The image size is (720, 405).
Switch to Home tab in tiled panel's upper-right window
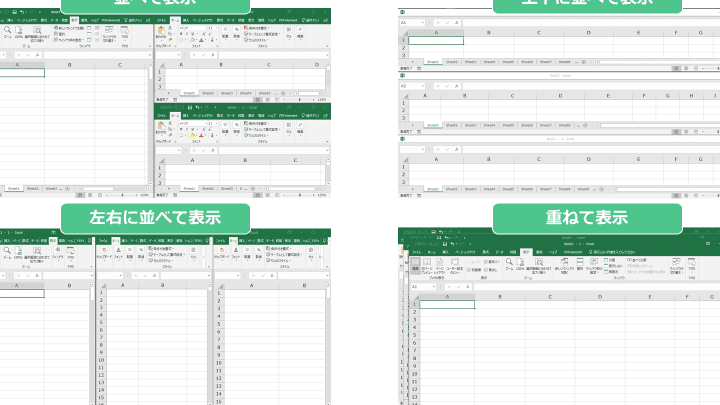pyautogui.click(x=175, y=20)
